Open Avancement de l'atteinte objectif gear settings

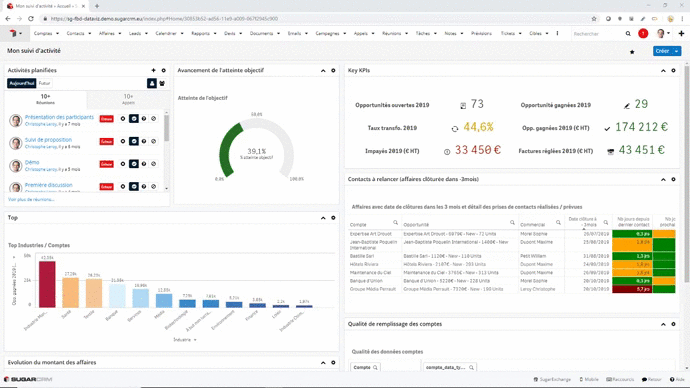click(333, 70)
